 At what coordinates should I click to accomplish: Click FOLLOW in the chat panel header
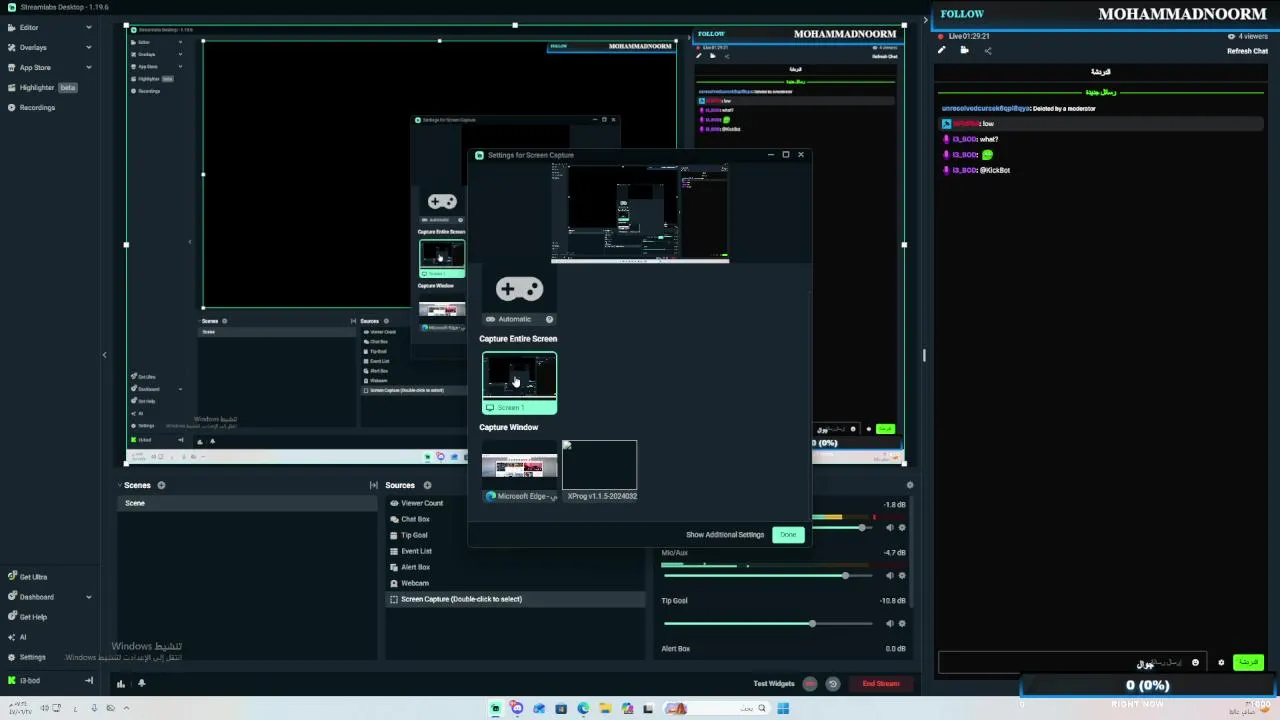click(x=962, y=14)
